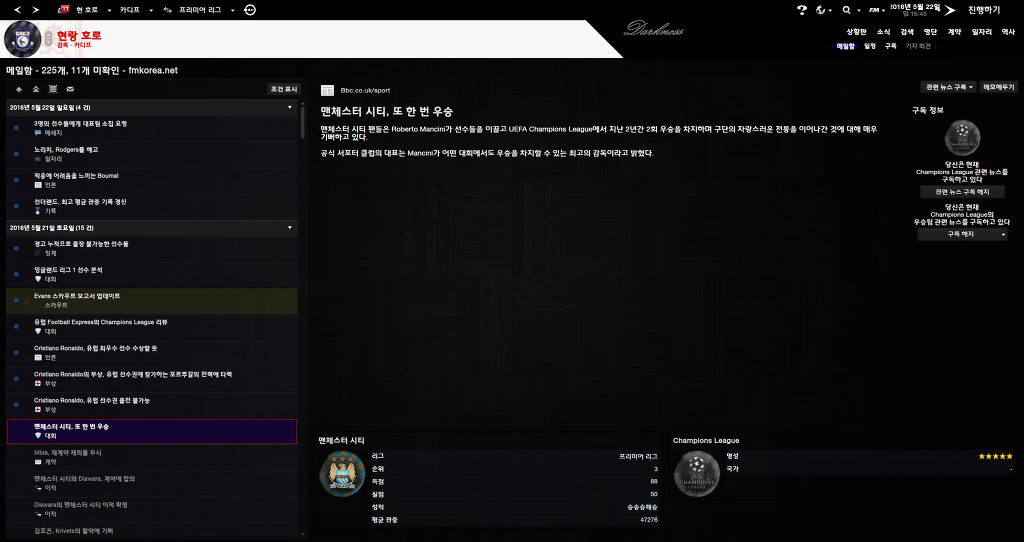Open the circular more-options icon in top bar

[249, 9]
